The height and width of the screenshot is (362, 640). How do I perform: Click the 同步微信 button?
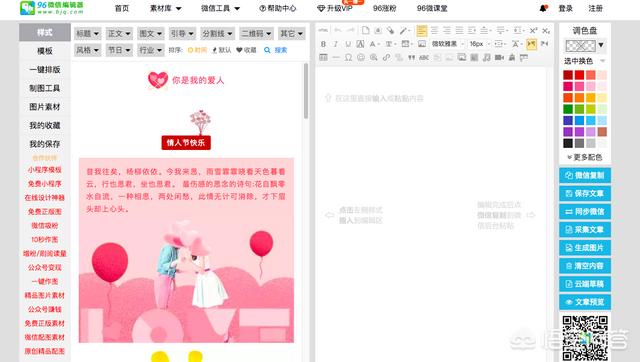tap(585, 211)
